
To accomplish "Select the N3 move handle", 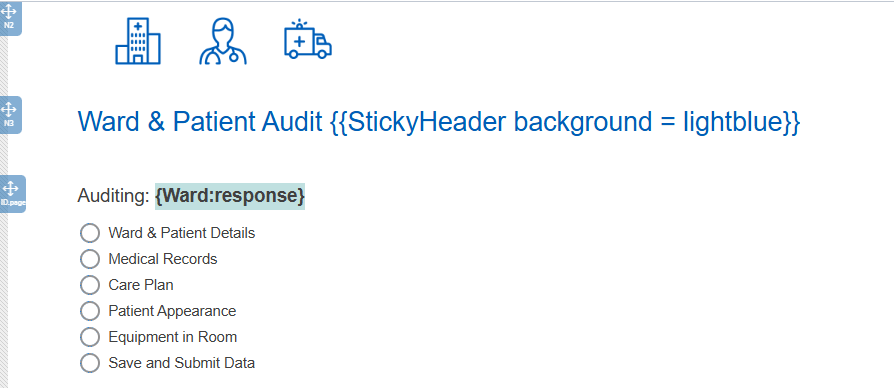I will pyautogui.click(x=10, y=115).
